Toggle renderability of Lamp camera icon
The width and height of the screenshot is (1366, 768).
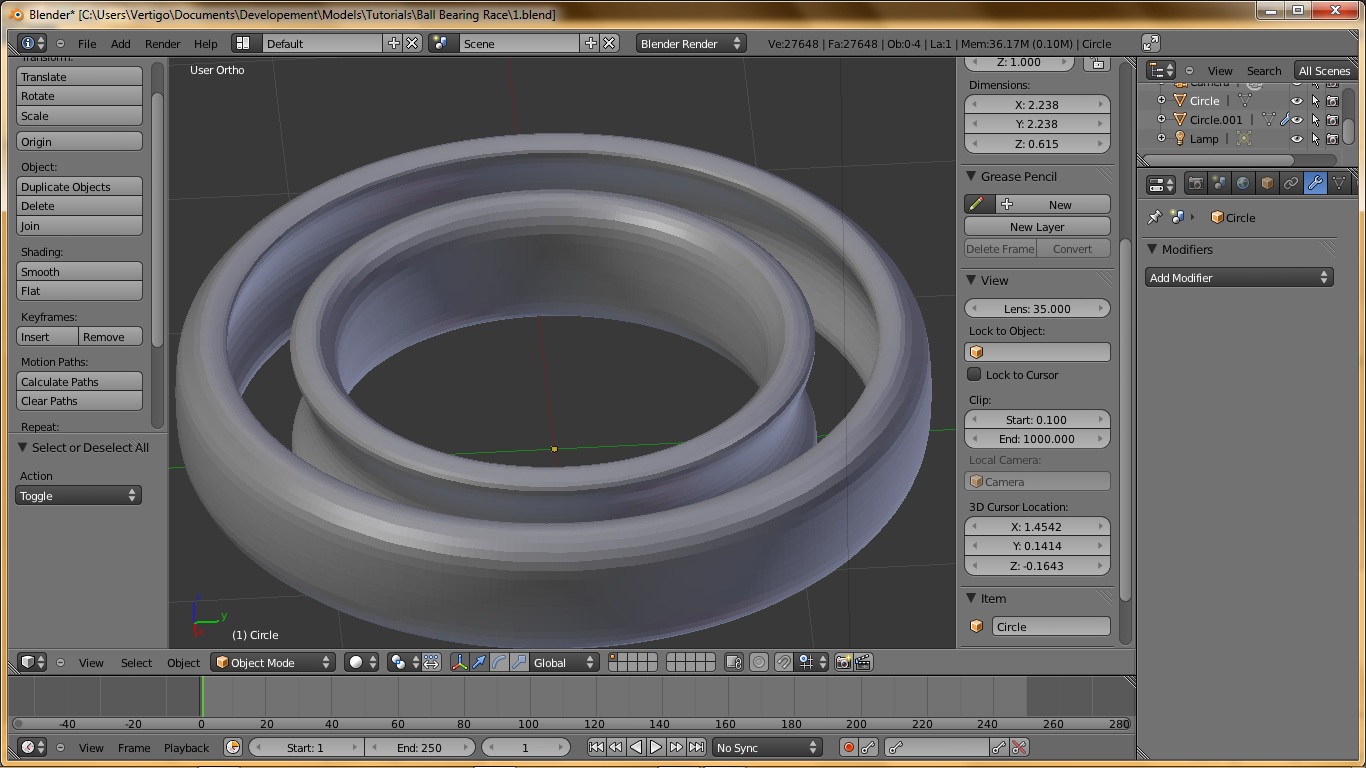[x=1332, y=138]
